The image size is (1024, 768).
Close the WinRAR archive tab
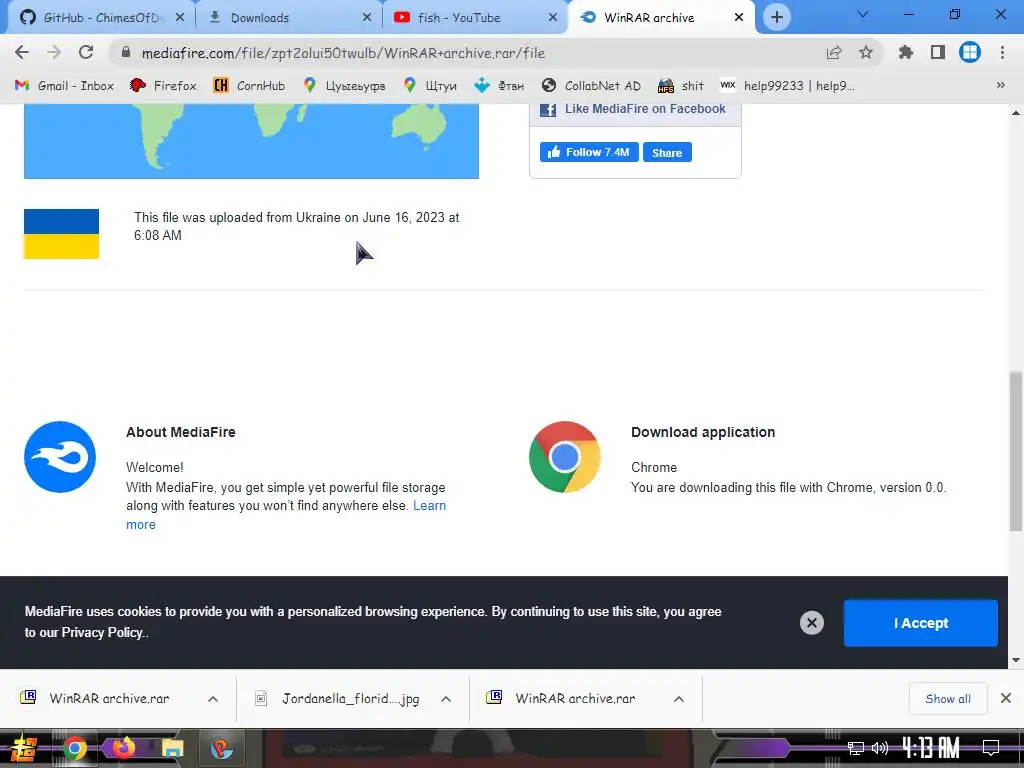(x=739, y=18)
